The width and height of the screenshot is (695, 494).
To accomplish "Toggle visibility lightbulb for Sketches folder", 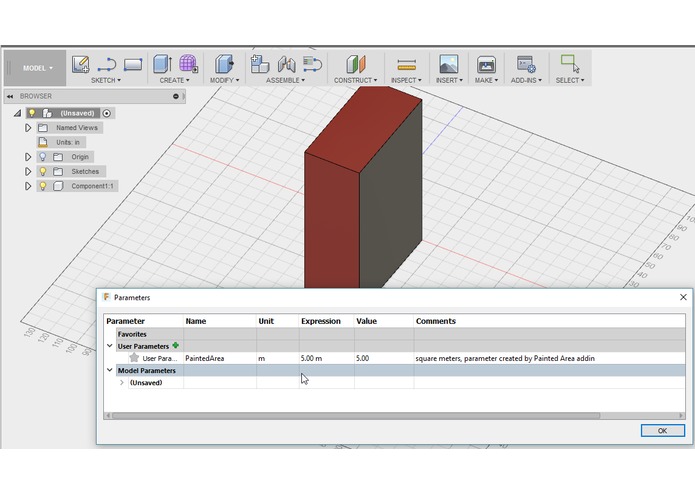I will [43, 171].
